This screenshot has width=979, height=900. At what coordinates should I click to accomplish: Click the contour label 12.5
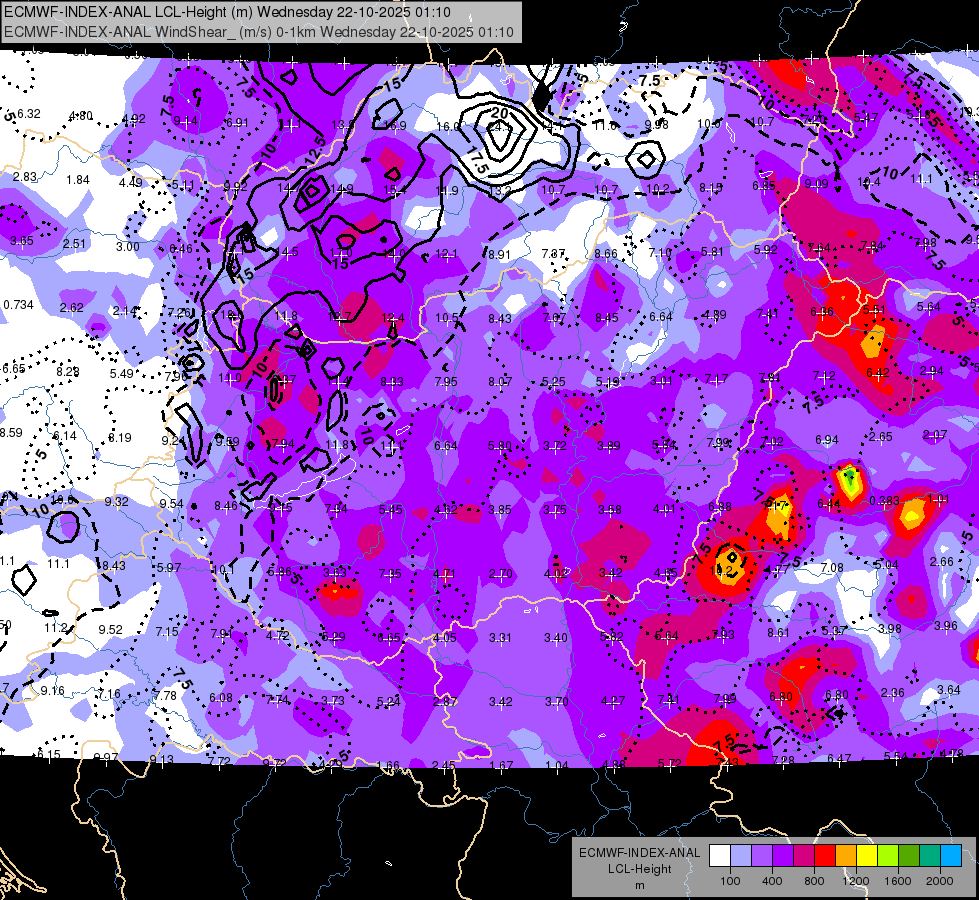point(317,150)
